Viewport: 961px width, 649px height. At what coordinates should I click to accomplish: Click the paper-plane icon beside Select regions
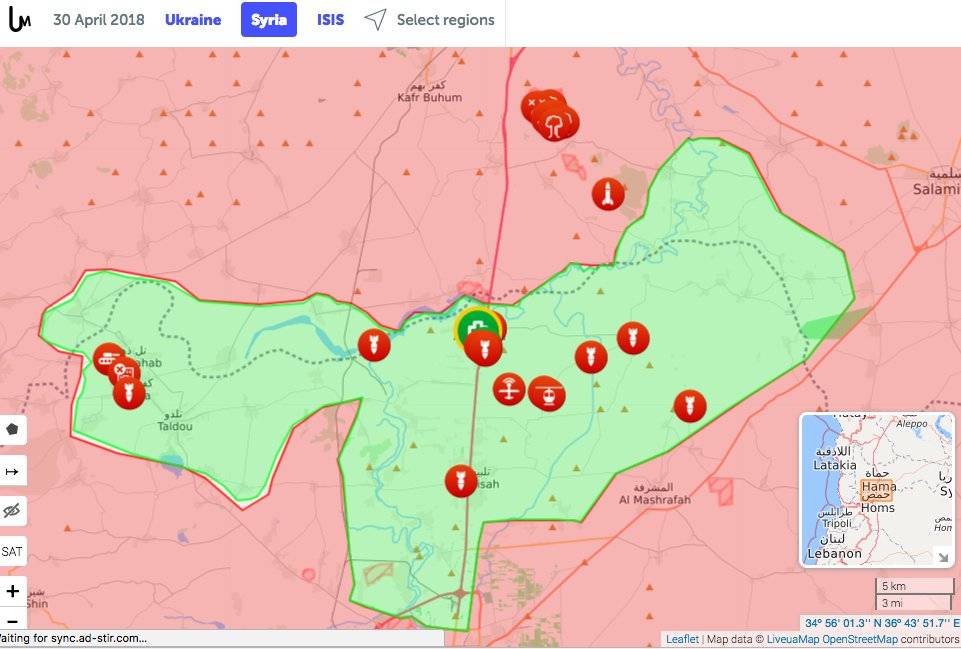[x=375, y=20]
